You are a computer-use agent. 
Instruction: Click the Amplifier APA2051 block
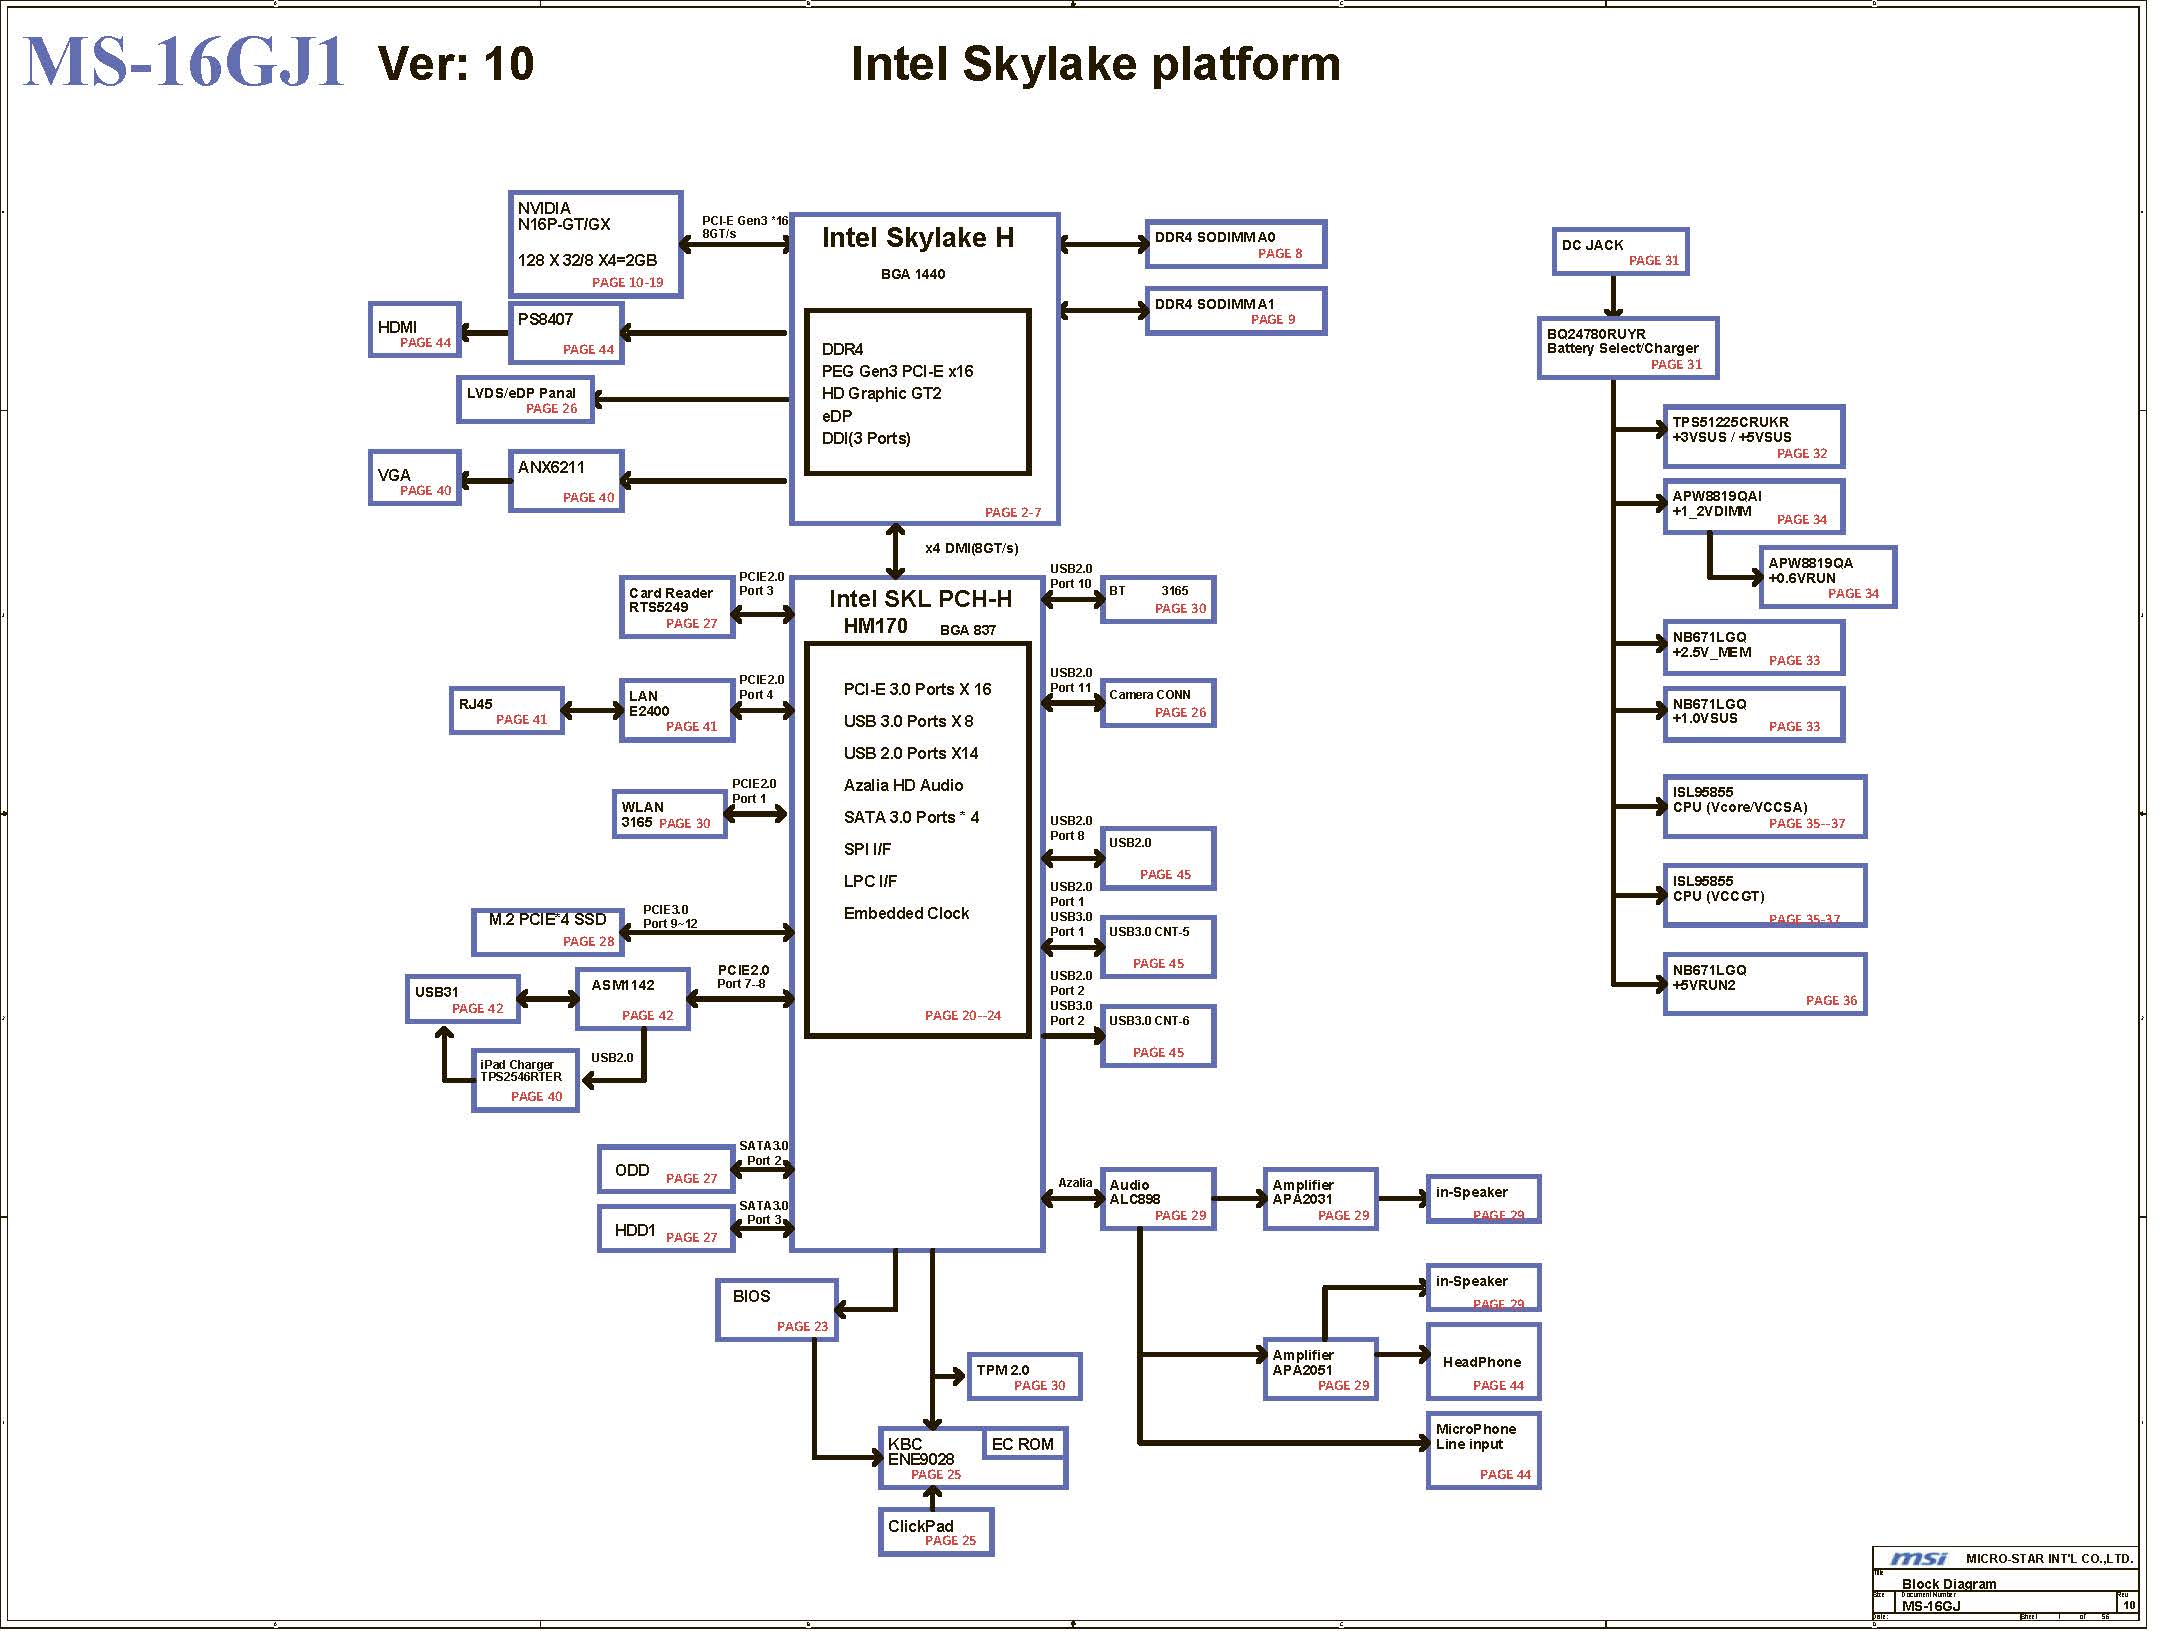point(1321,1369)
